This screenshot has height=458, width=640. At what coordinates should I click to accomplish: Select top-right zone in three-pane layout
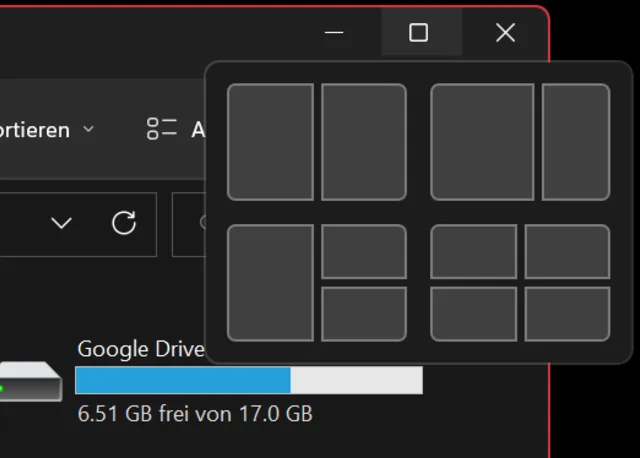pos(364,252)
